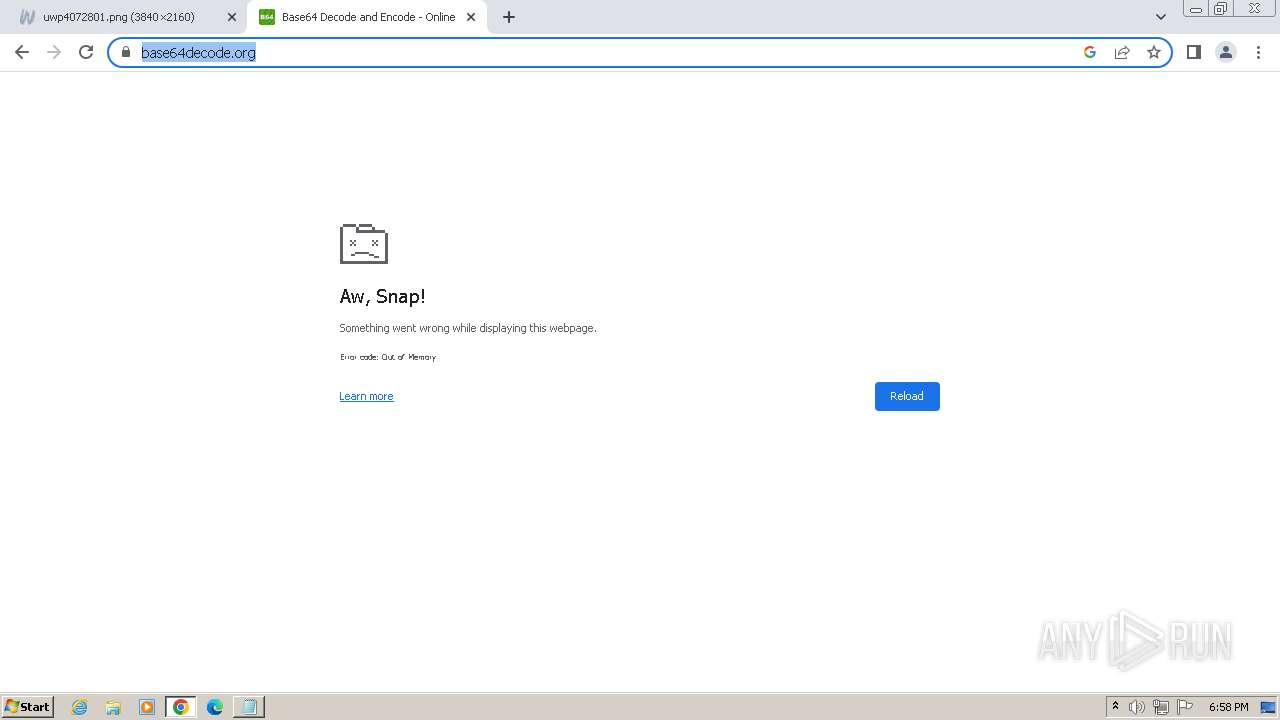Open the Google icon in the address bar
Viewport: 1280px width, 720px height.
1090,52
